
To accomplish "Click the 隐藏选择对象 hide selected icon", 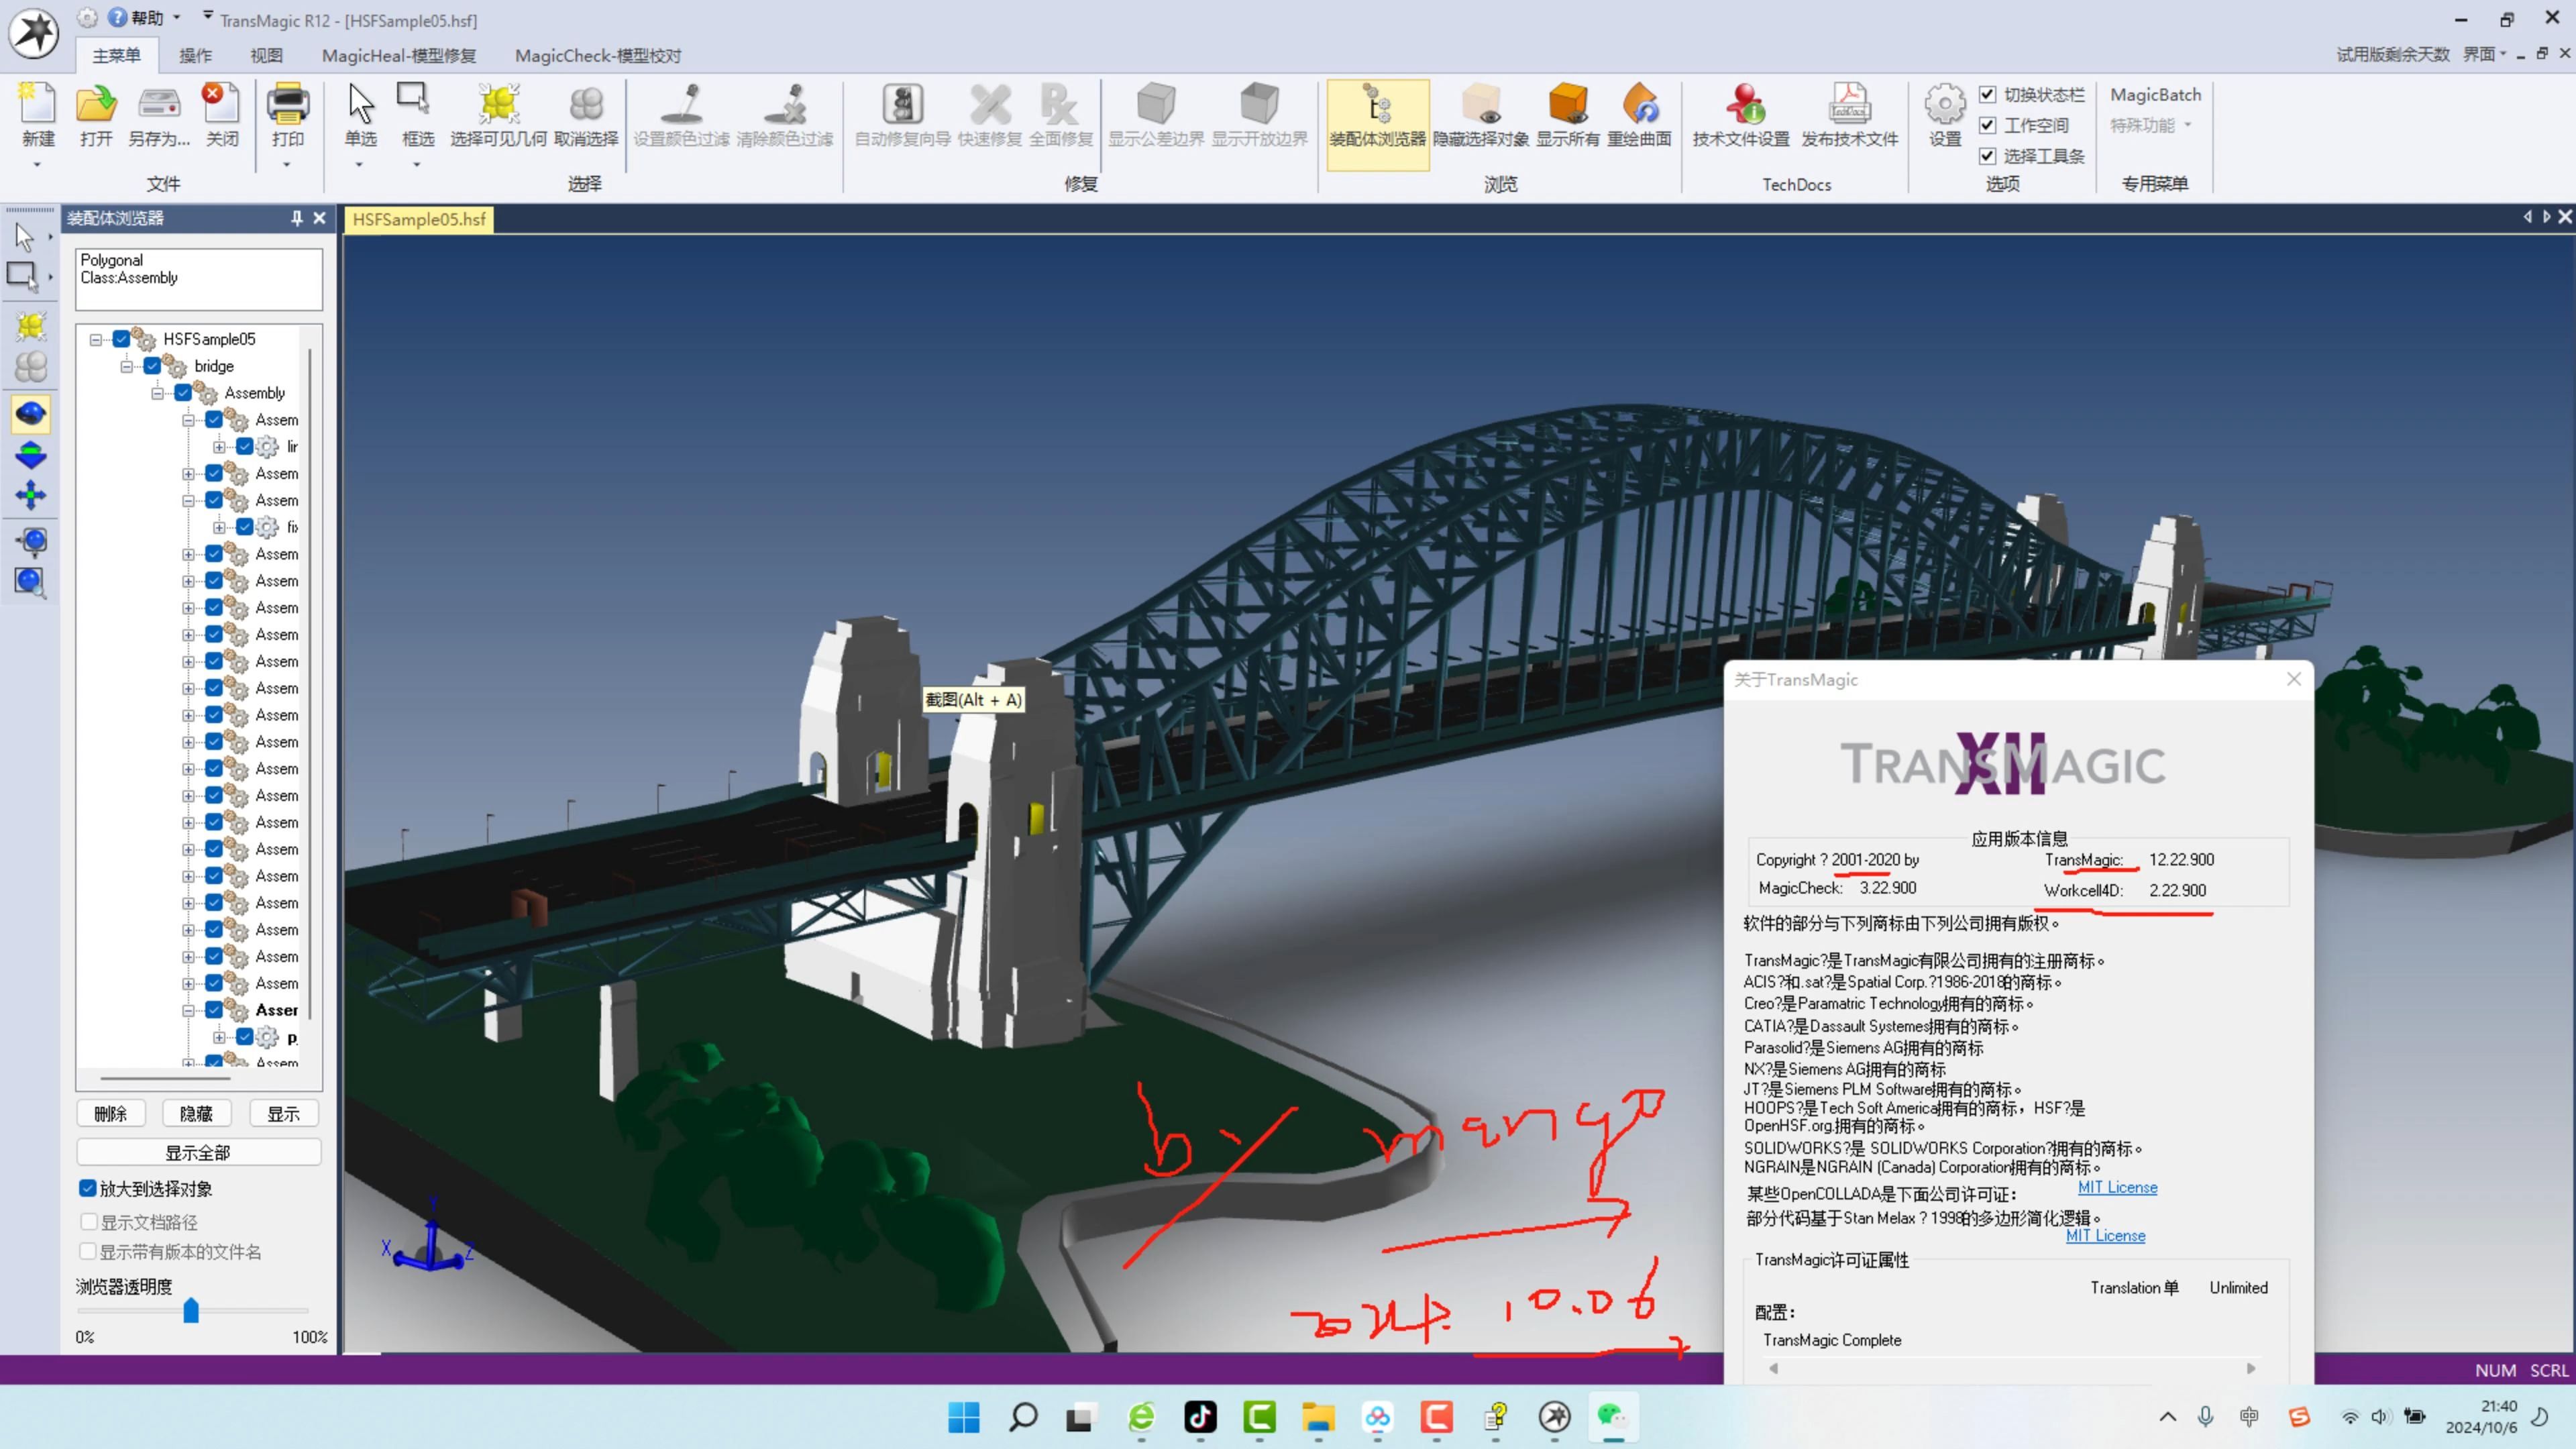I will [1480, 103].
